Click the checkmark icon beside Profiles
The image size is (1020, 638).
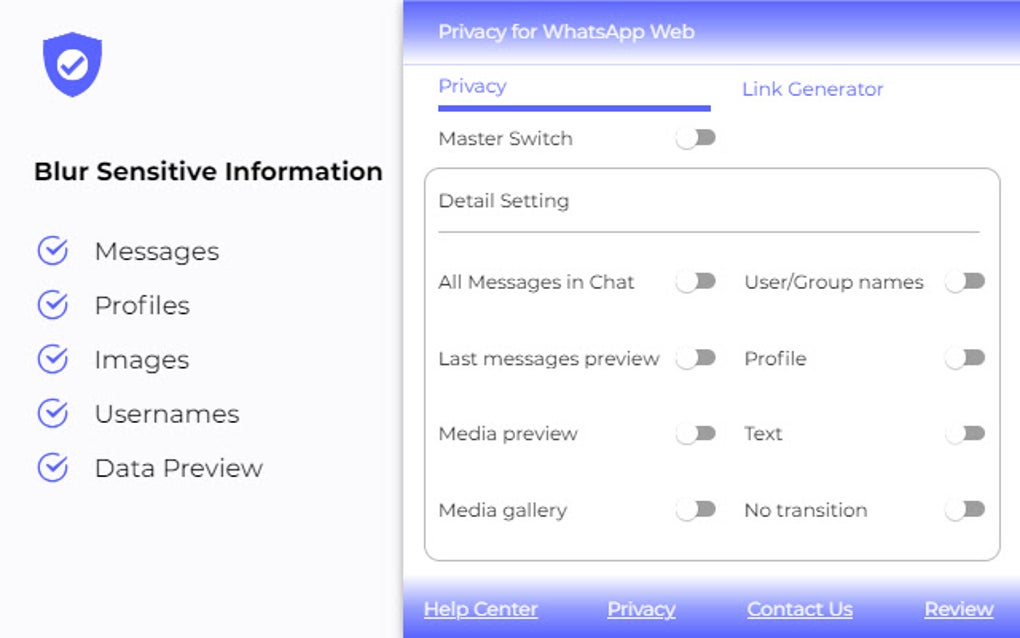[x=53, y=305]
